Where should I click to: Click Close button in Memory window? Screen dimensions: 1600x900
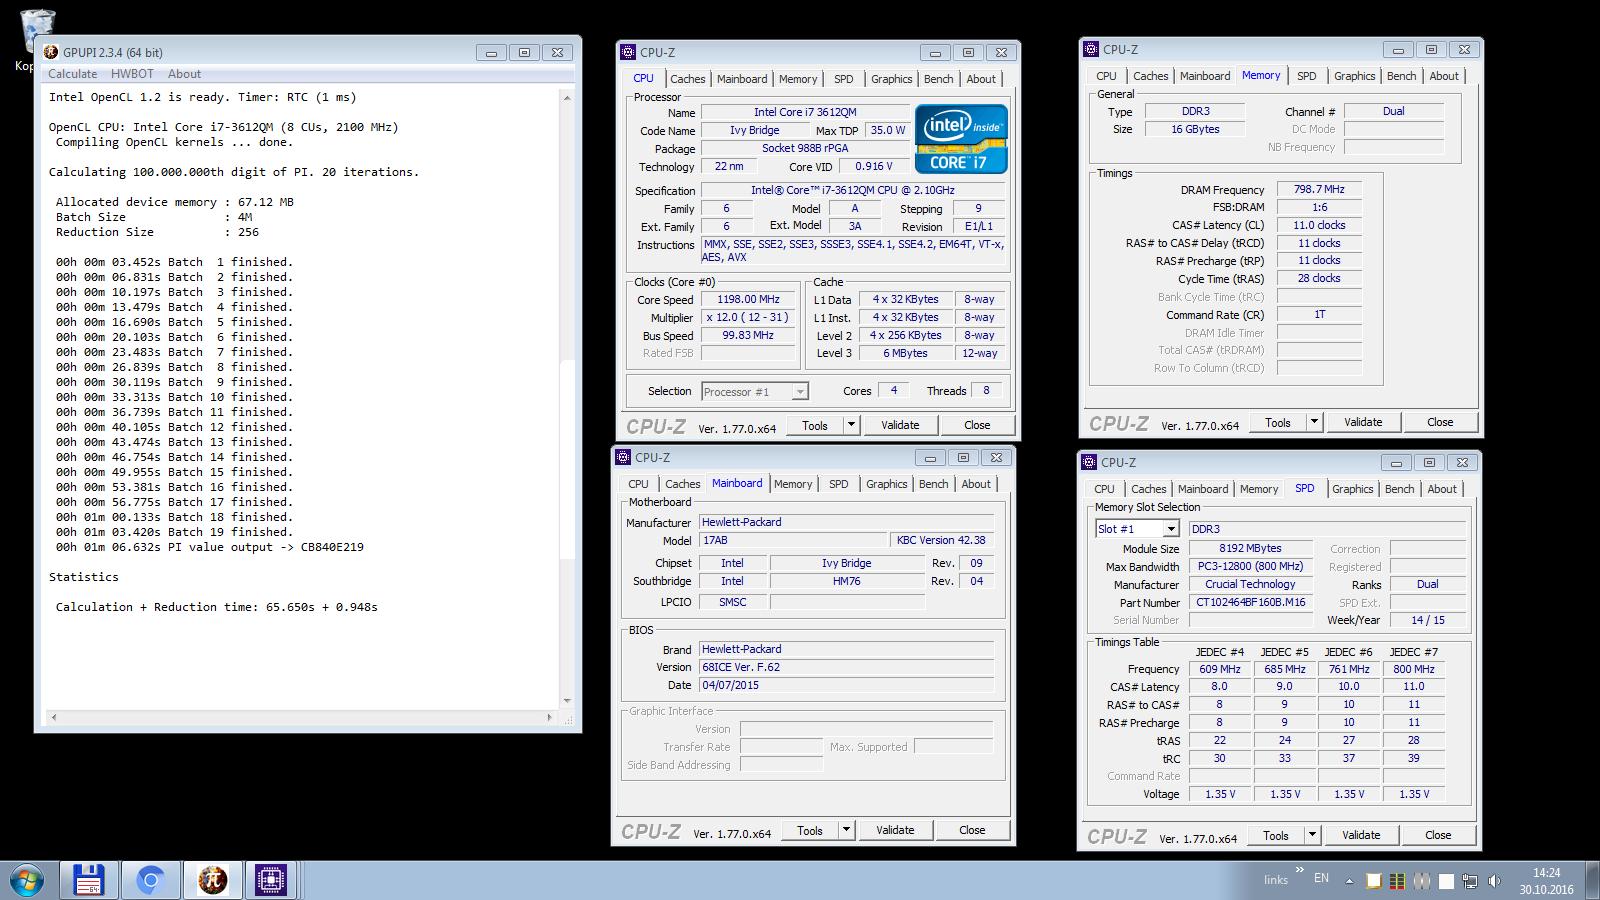coord(1440,422)
